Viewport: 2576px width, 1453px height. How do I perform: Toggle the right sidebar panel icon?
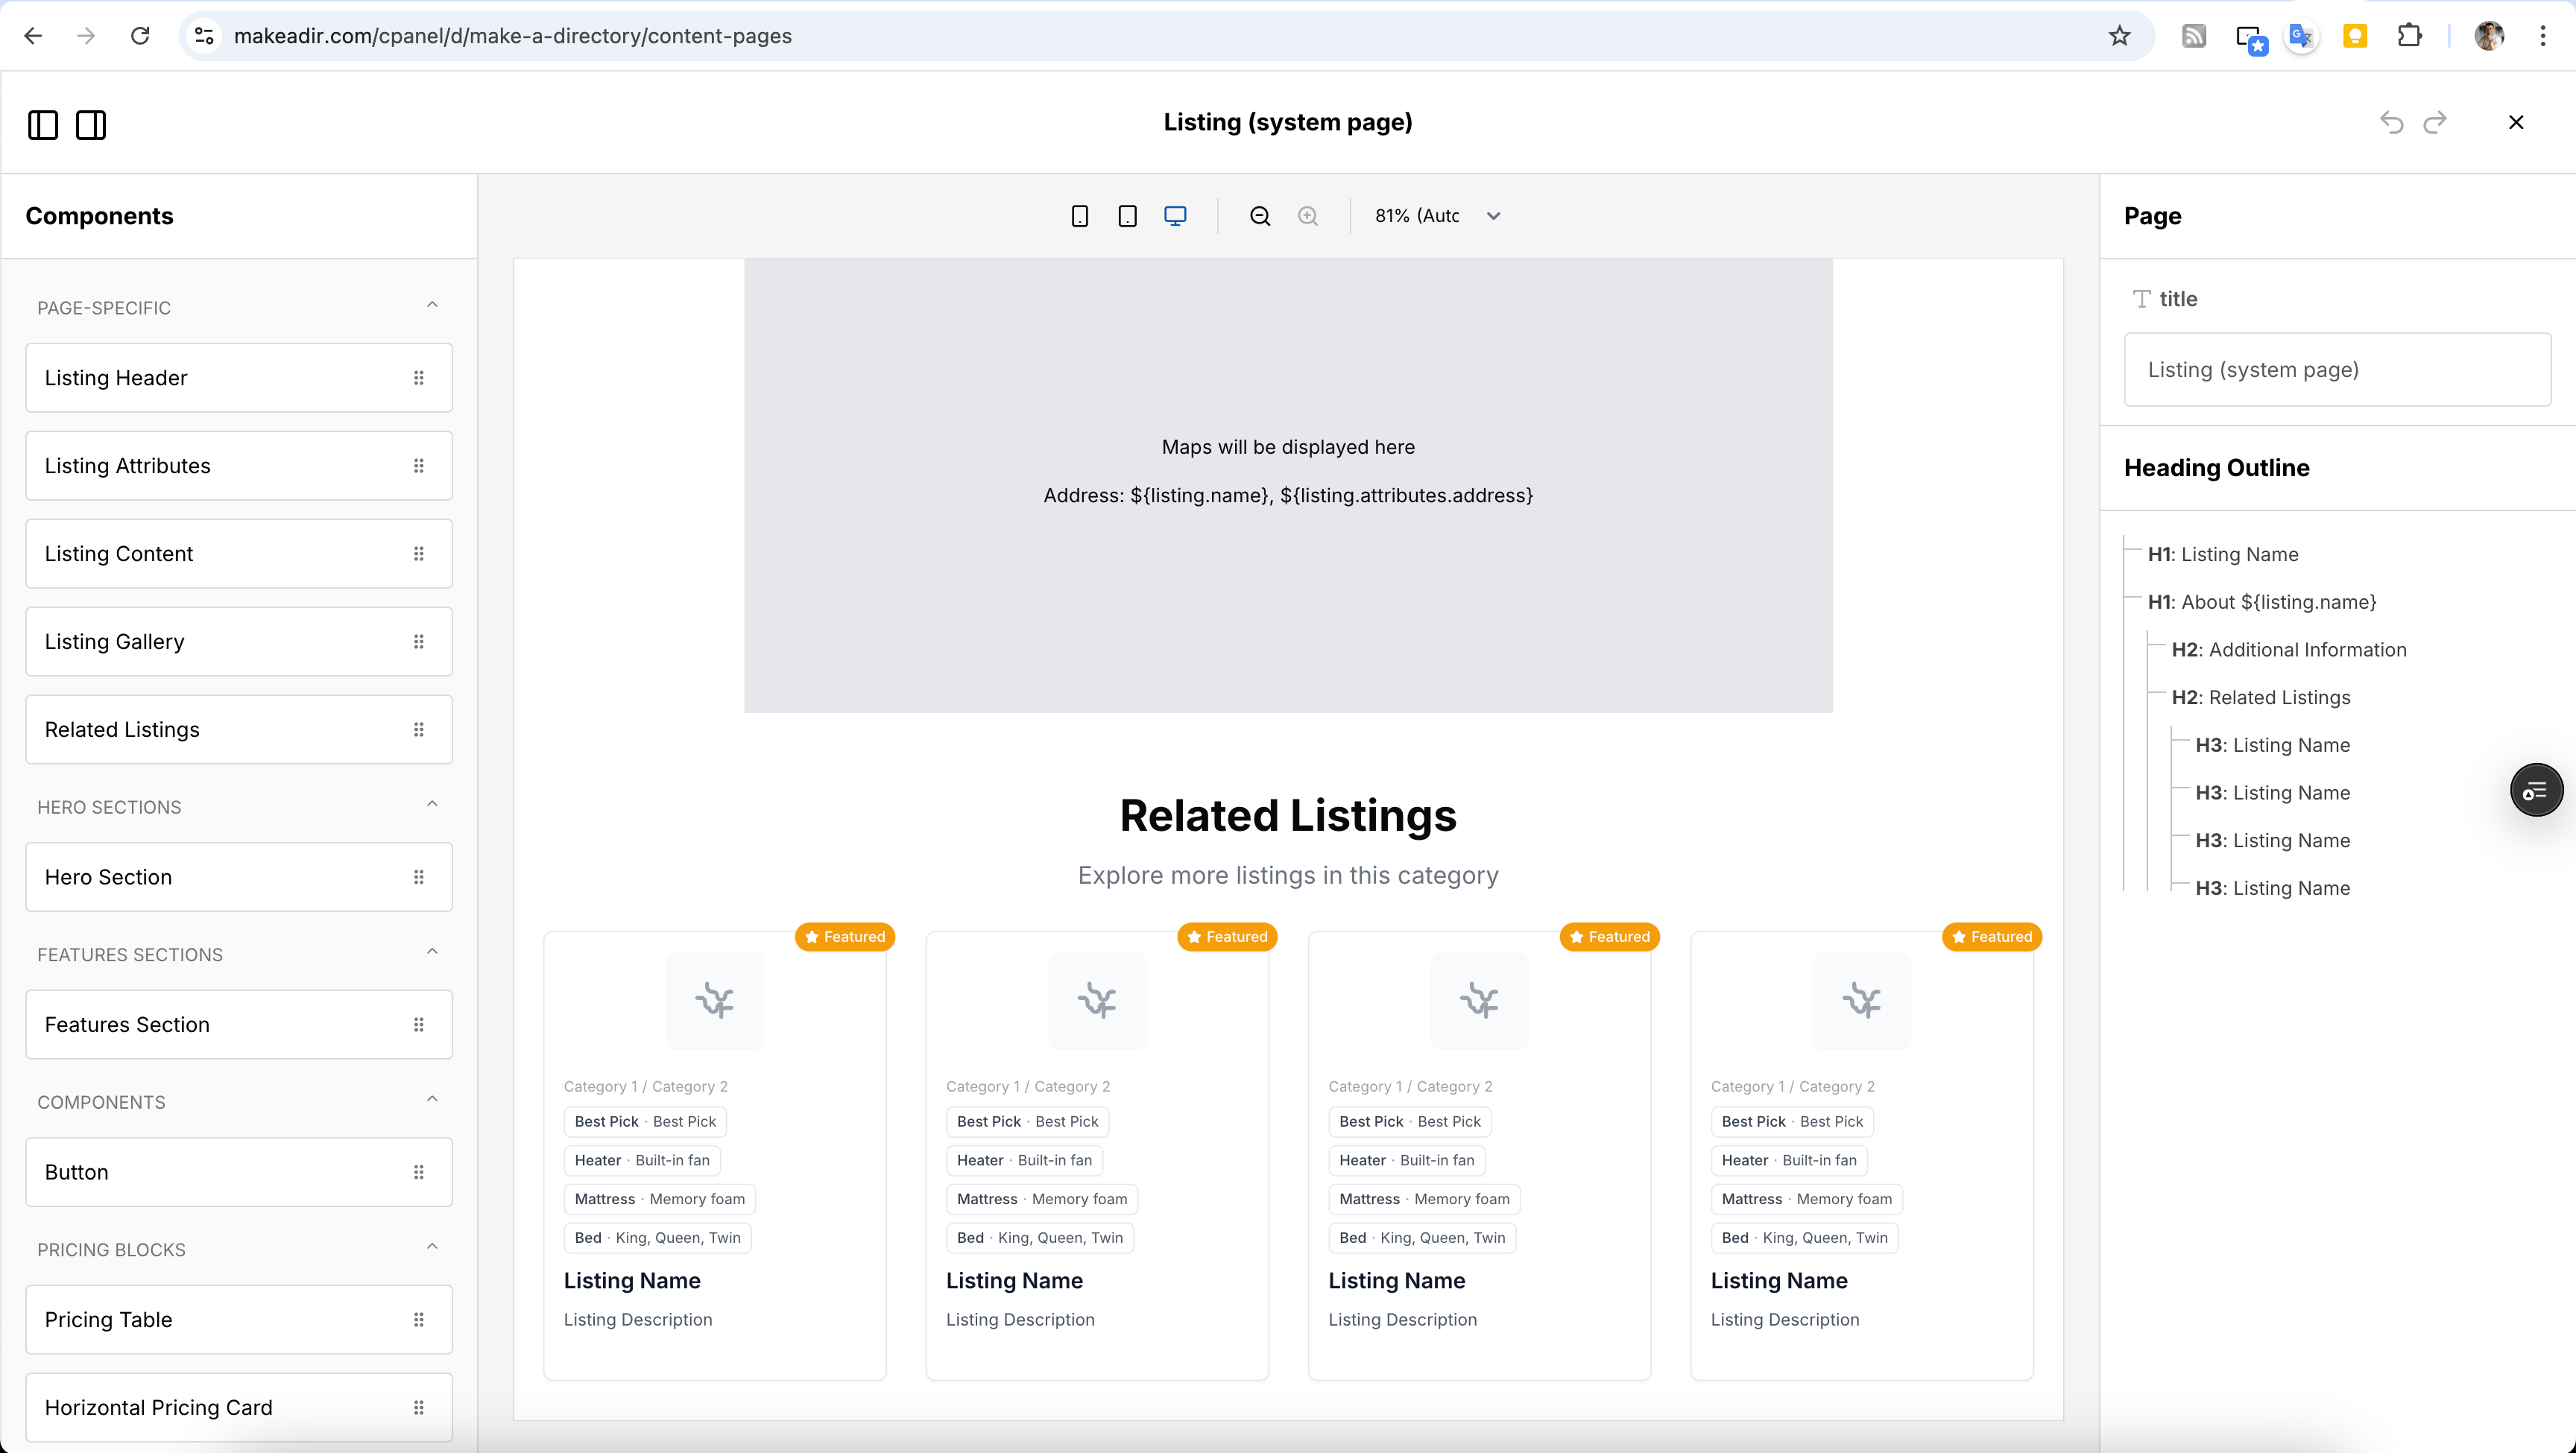pyautogui.click(x=91, y=125)
